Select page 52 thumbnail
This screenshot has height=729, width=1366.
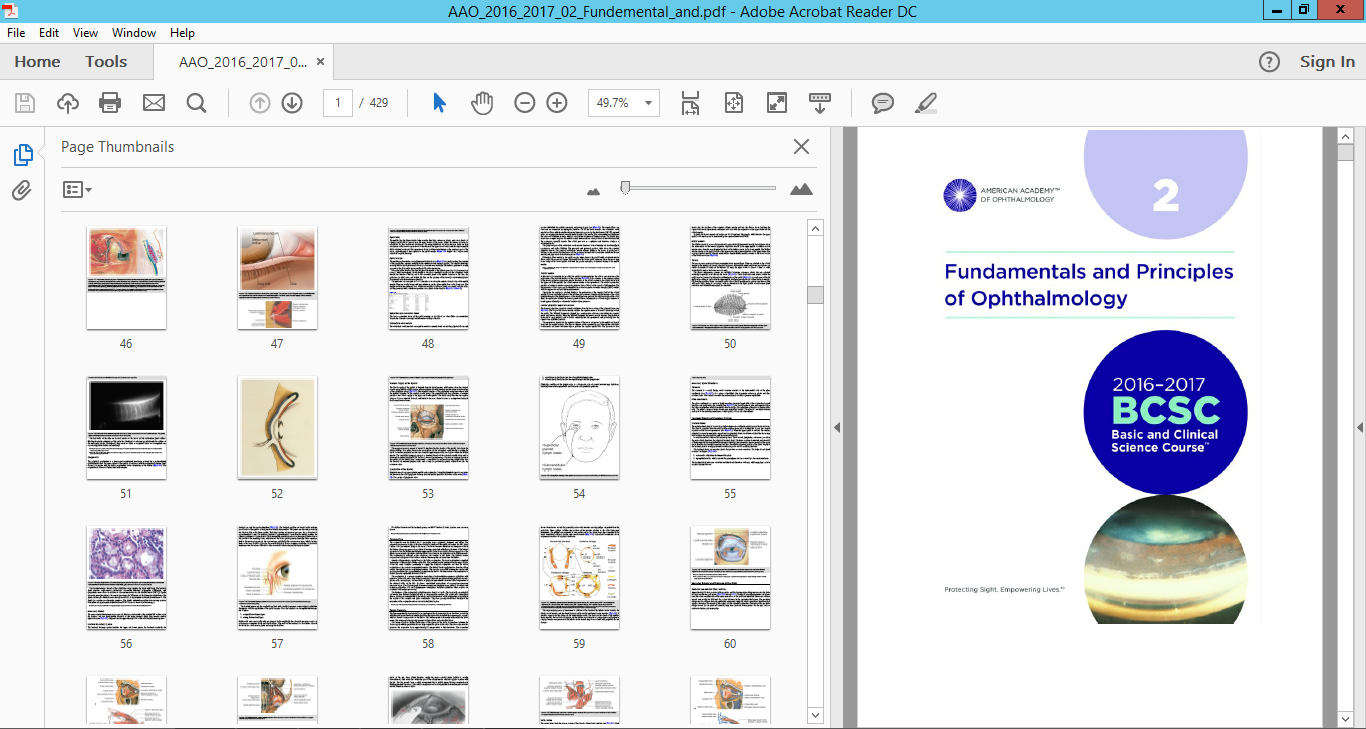[277, 428]
